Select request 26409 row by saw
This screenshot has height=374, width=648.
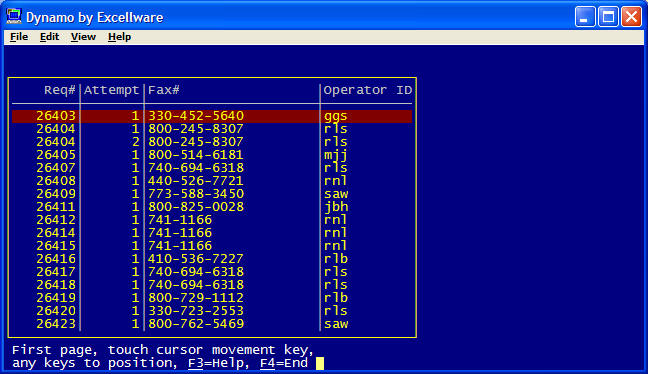212,194
